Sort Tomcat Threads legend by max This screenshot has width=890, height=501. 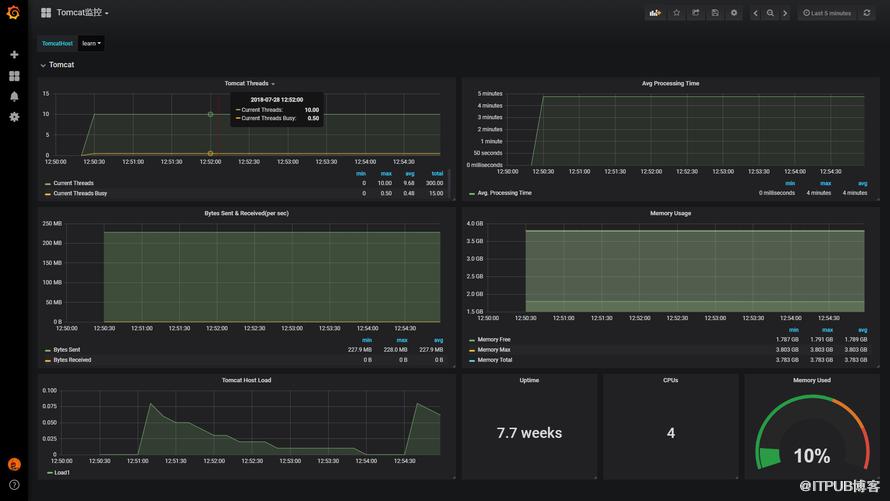[x=386, y=174]
